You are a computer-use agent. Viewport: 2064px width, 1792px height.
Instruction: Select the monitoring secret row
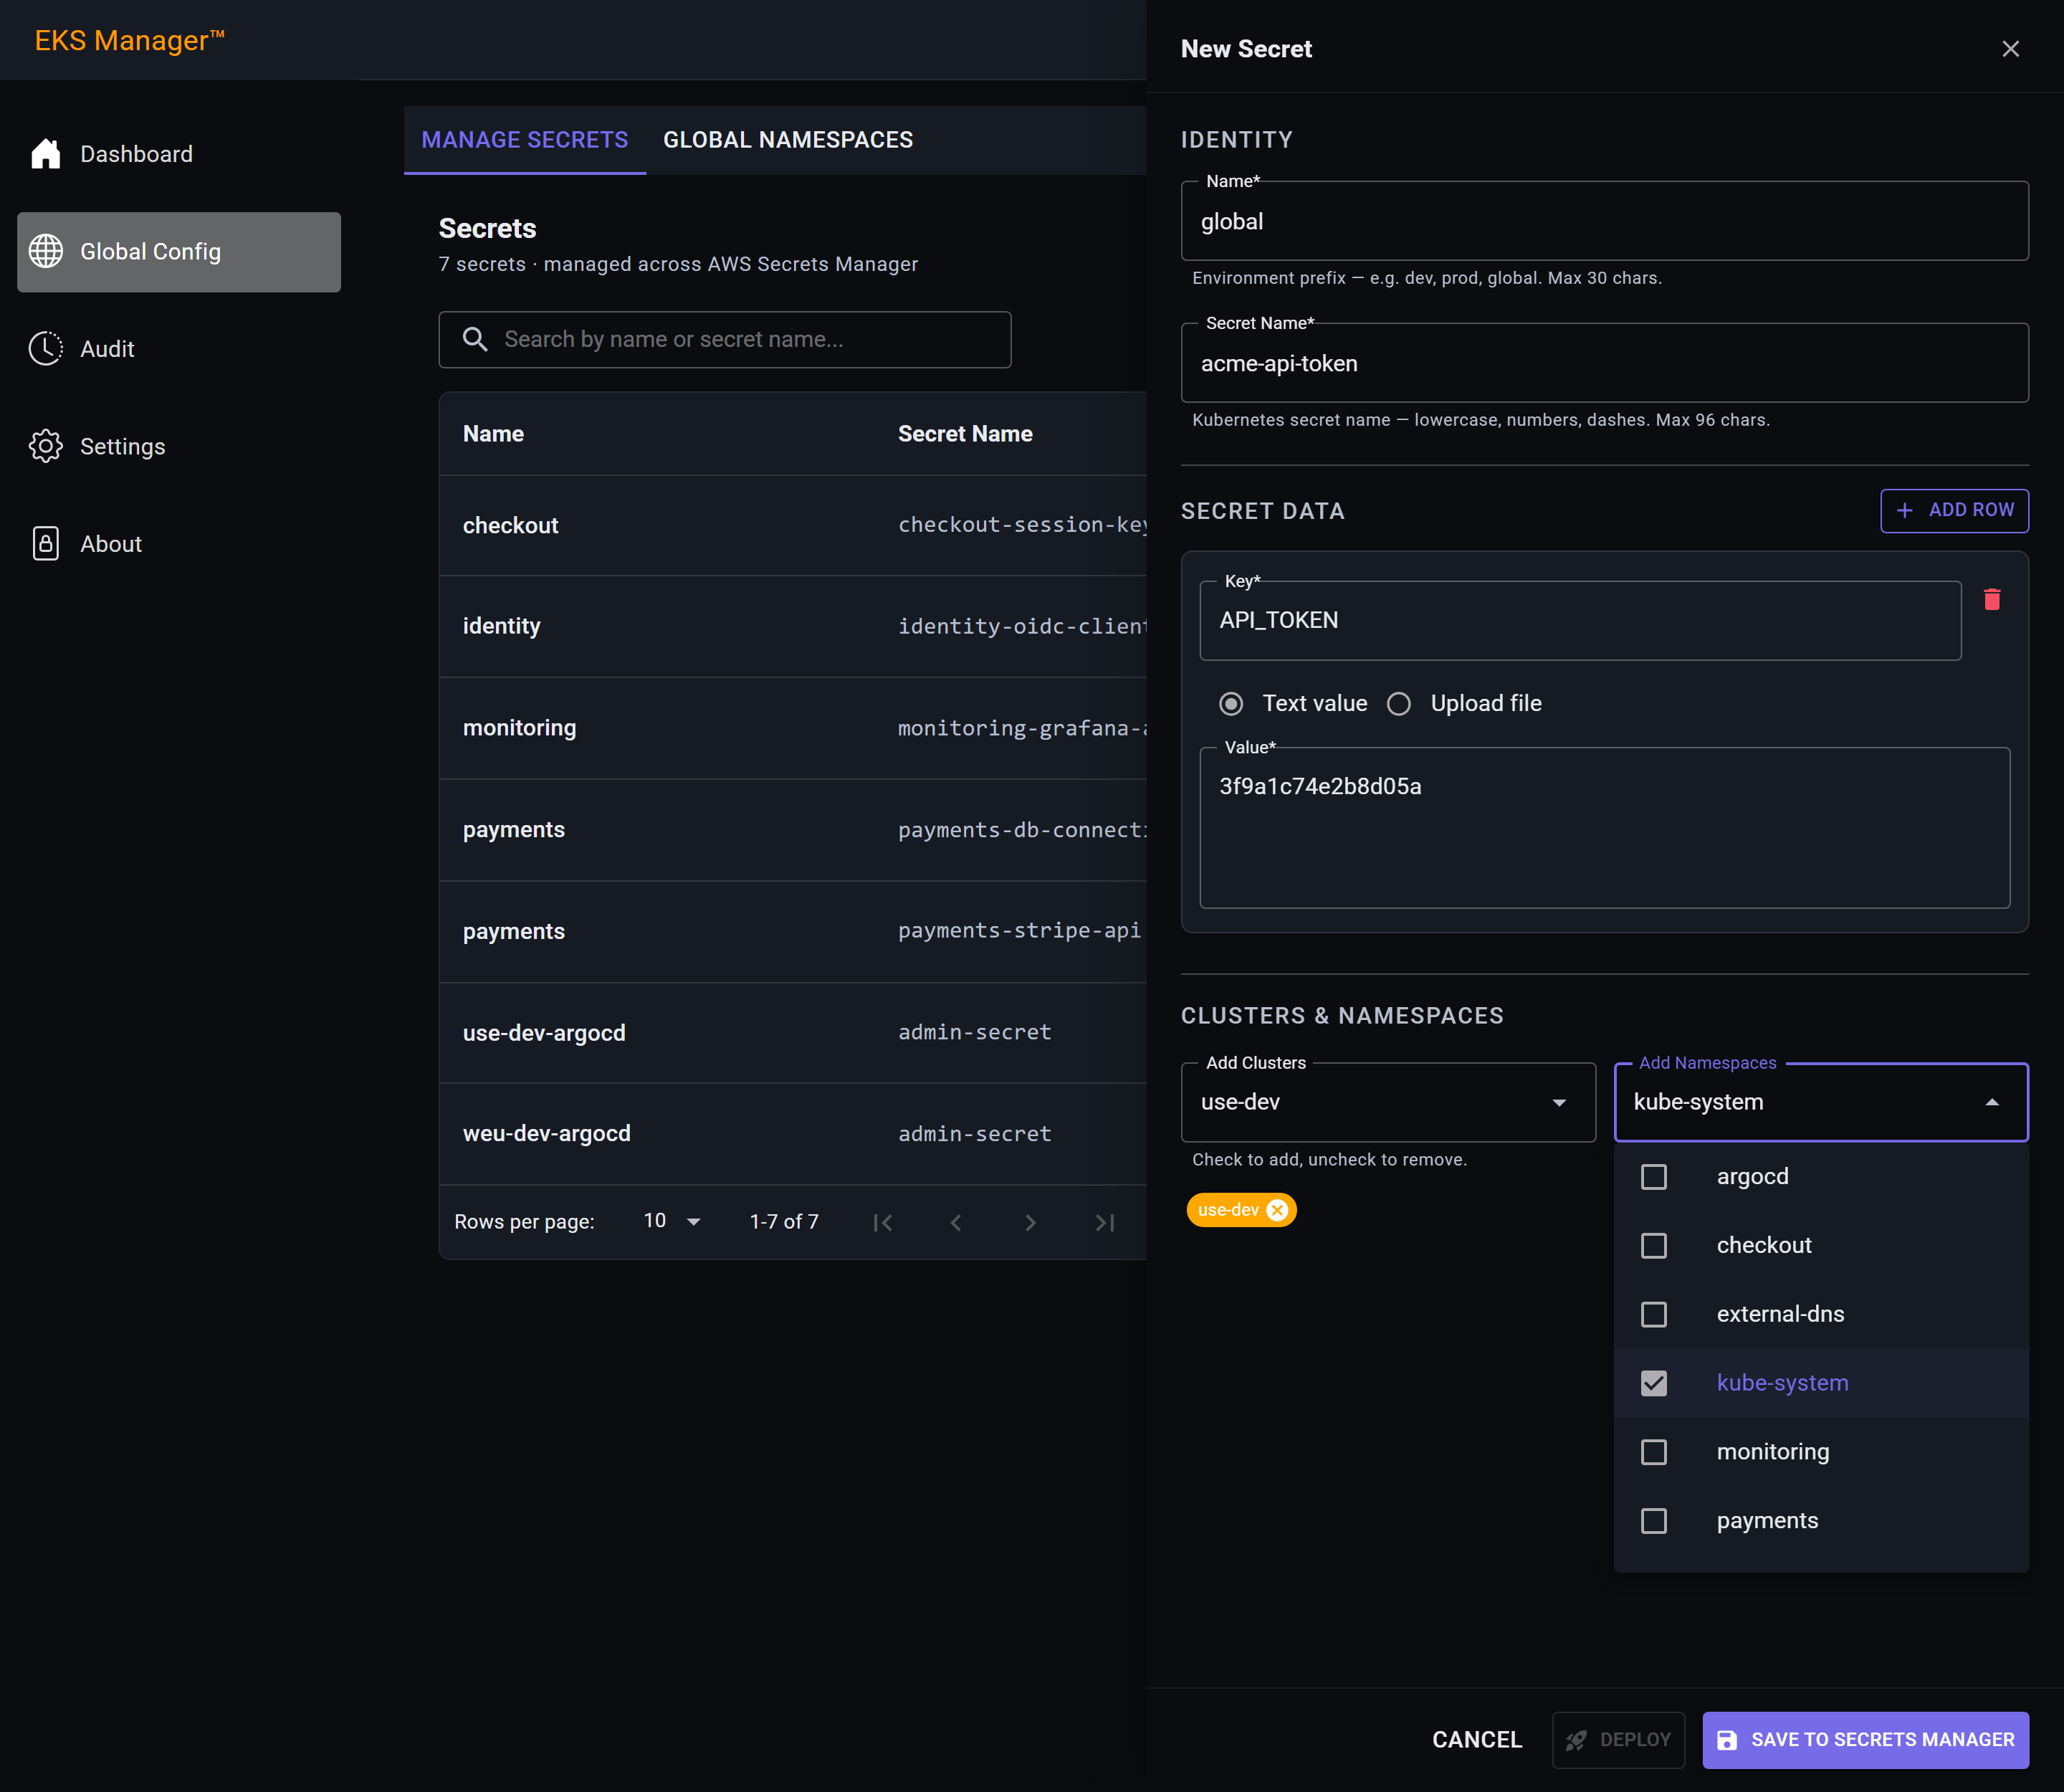[793, 729]
